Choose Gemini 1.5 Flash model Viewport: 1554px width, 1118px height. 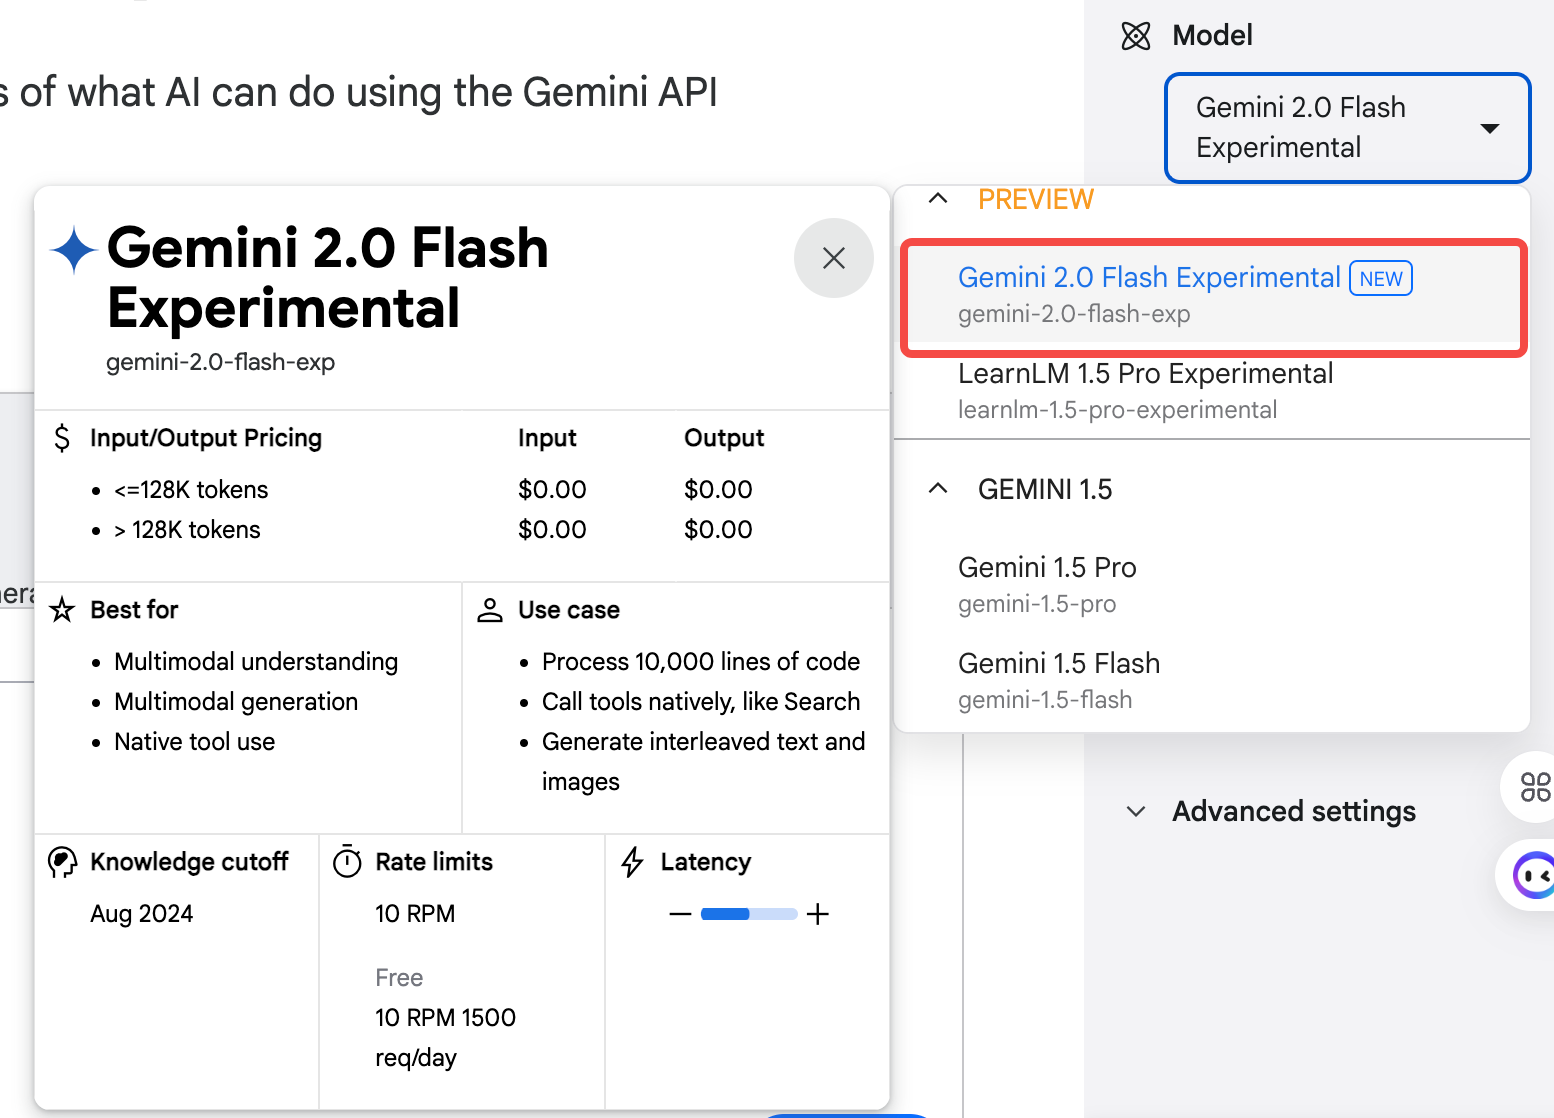(x=1213, y=680)
